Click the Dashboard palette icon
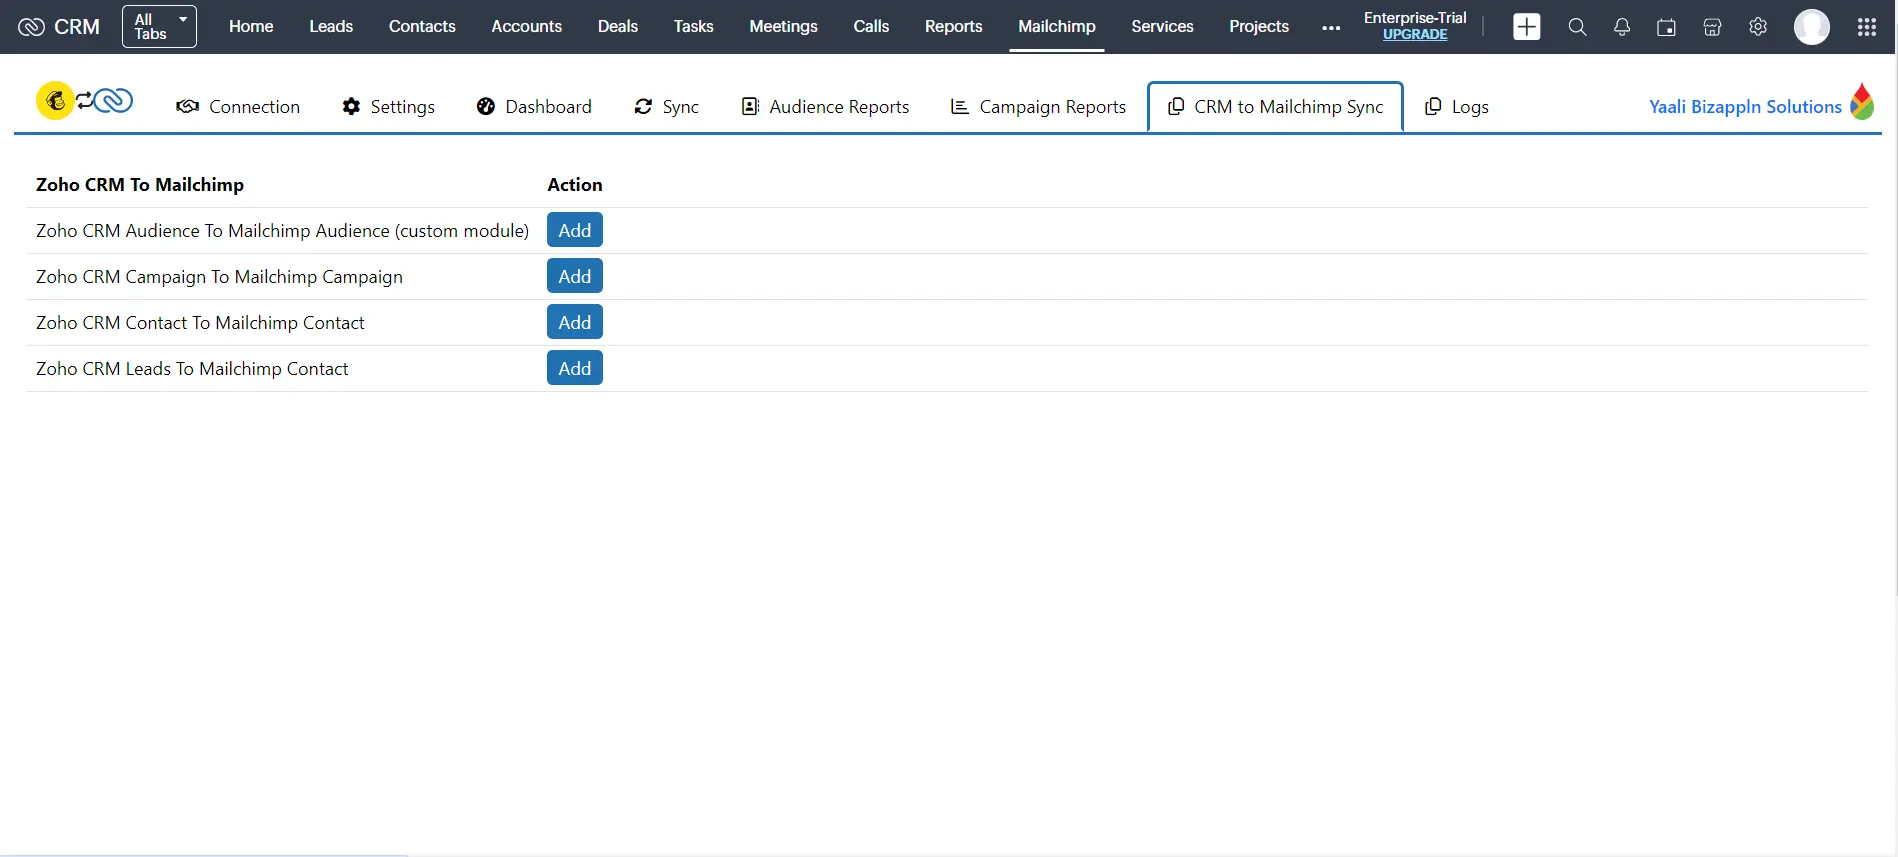This screenshot has height=857, width=1898. (486, 107)
